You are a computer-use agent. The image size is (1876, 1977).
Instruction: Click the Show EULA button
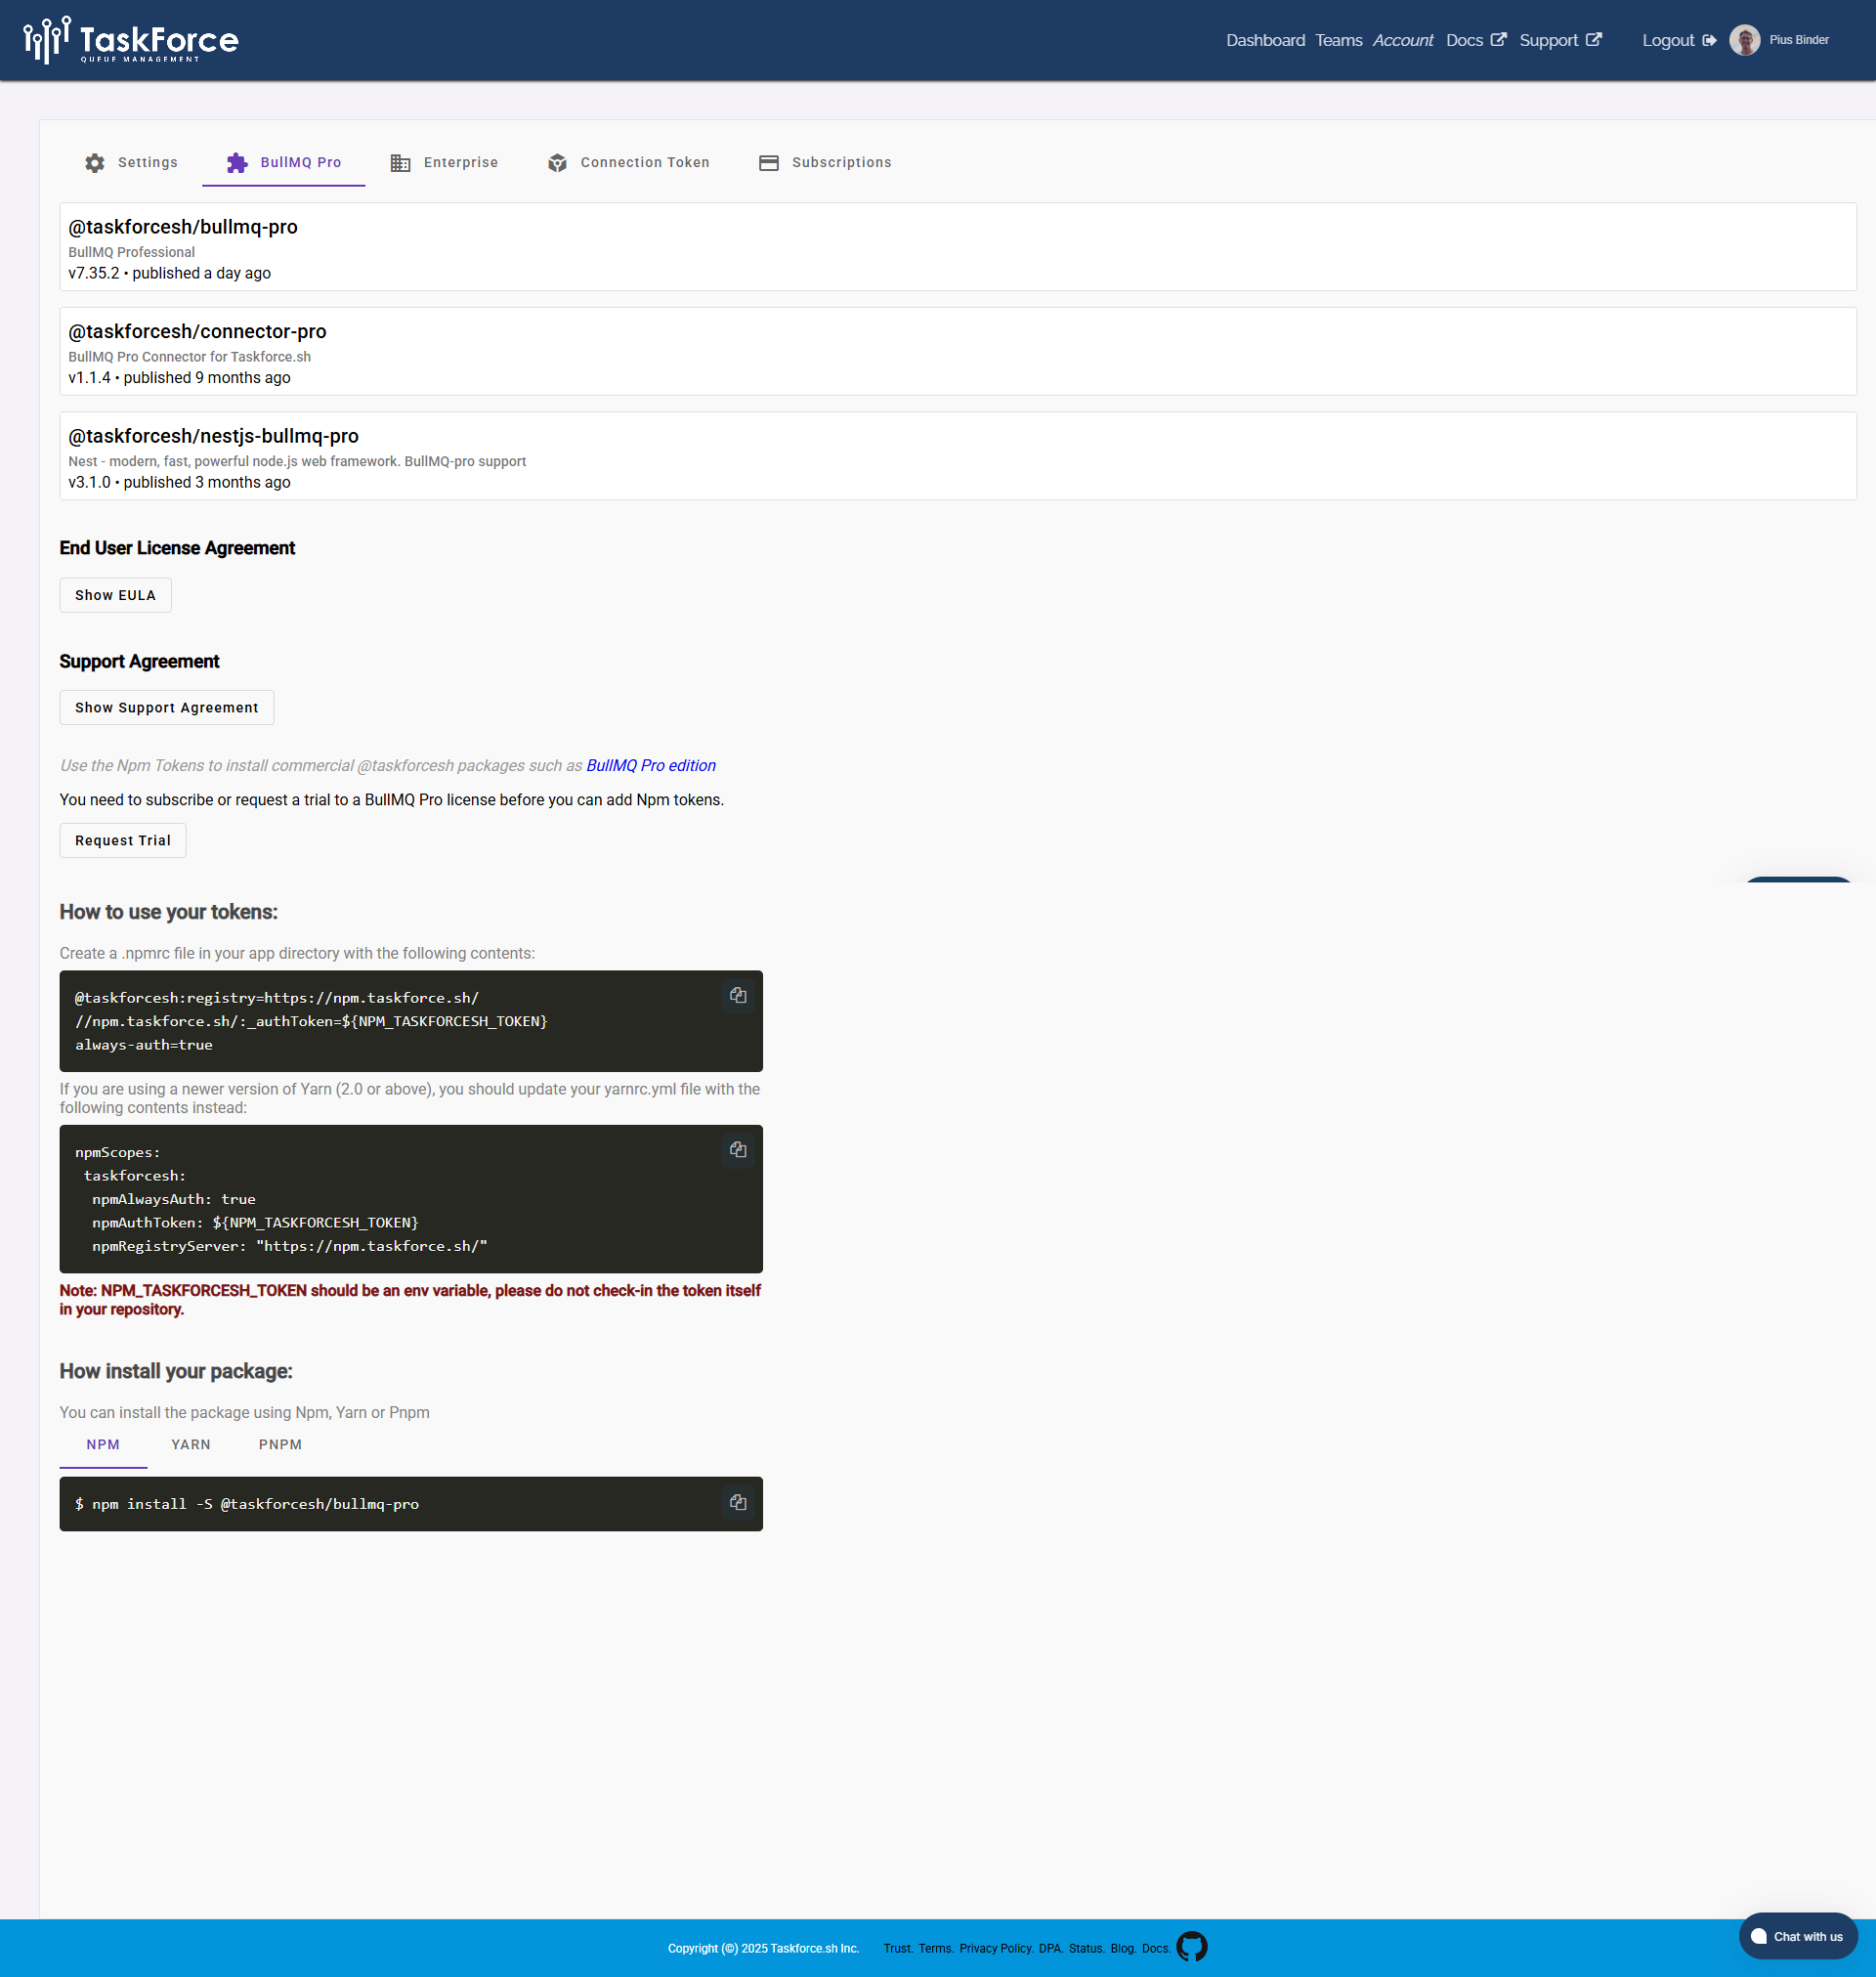click(x=115, y=595)
